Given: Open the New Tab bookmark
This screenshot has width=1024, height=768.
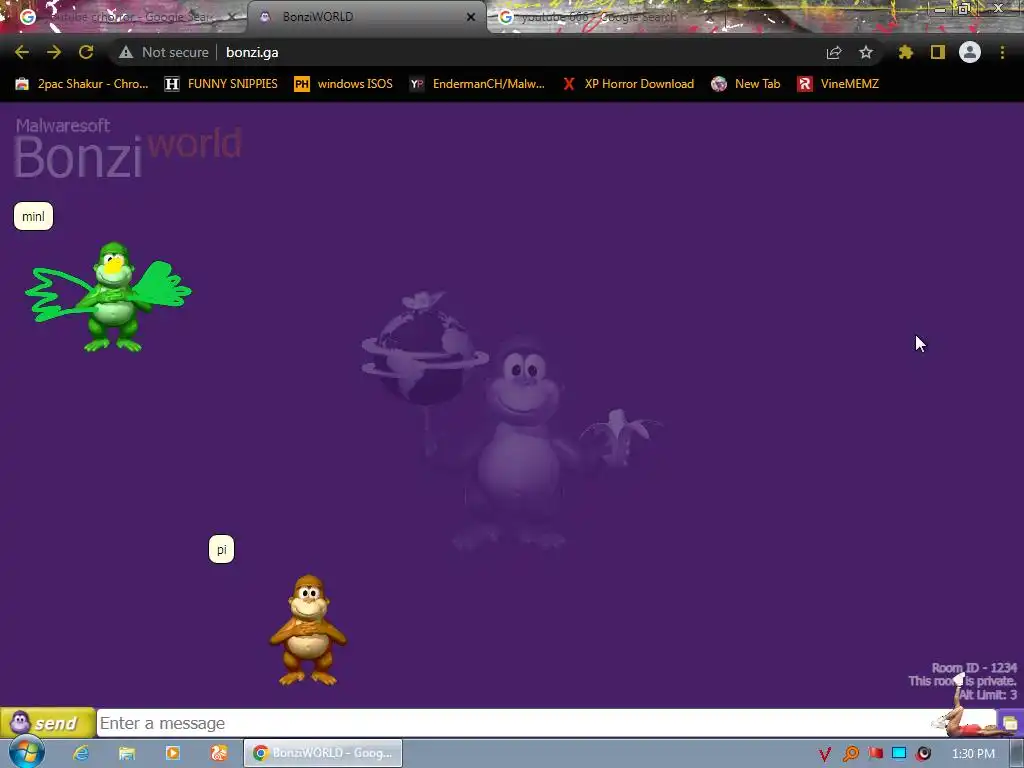Looking at the screenshot, I should pos(746,84).
